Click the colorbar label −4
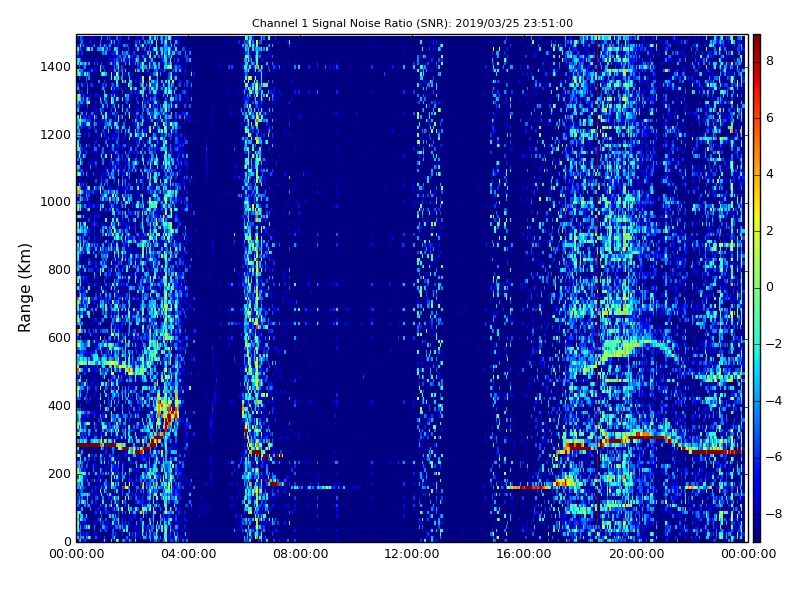Image resolution: width=800 pixels, height=600 pixels. click(774, 401)
